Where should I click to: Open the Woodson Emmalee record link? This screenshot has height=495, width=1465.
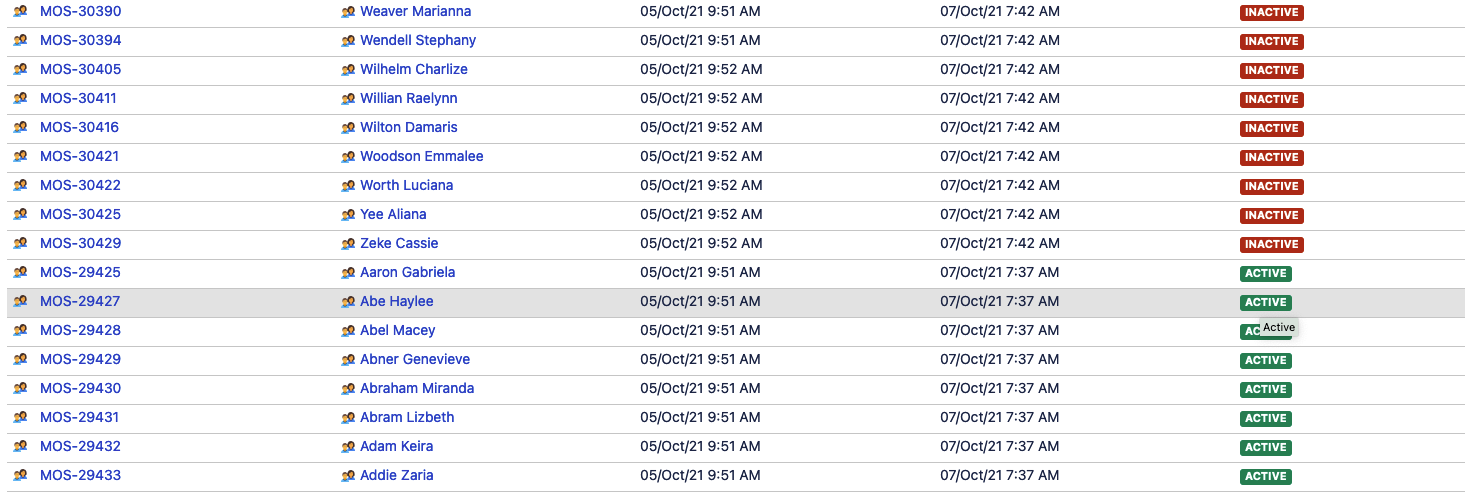422,157
